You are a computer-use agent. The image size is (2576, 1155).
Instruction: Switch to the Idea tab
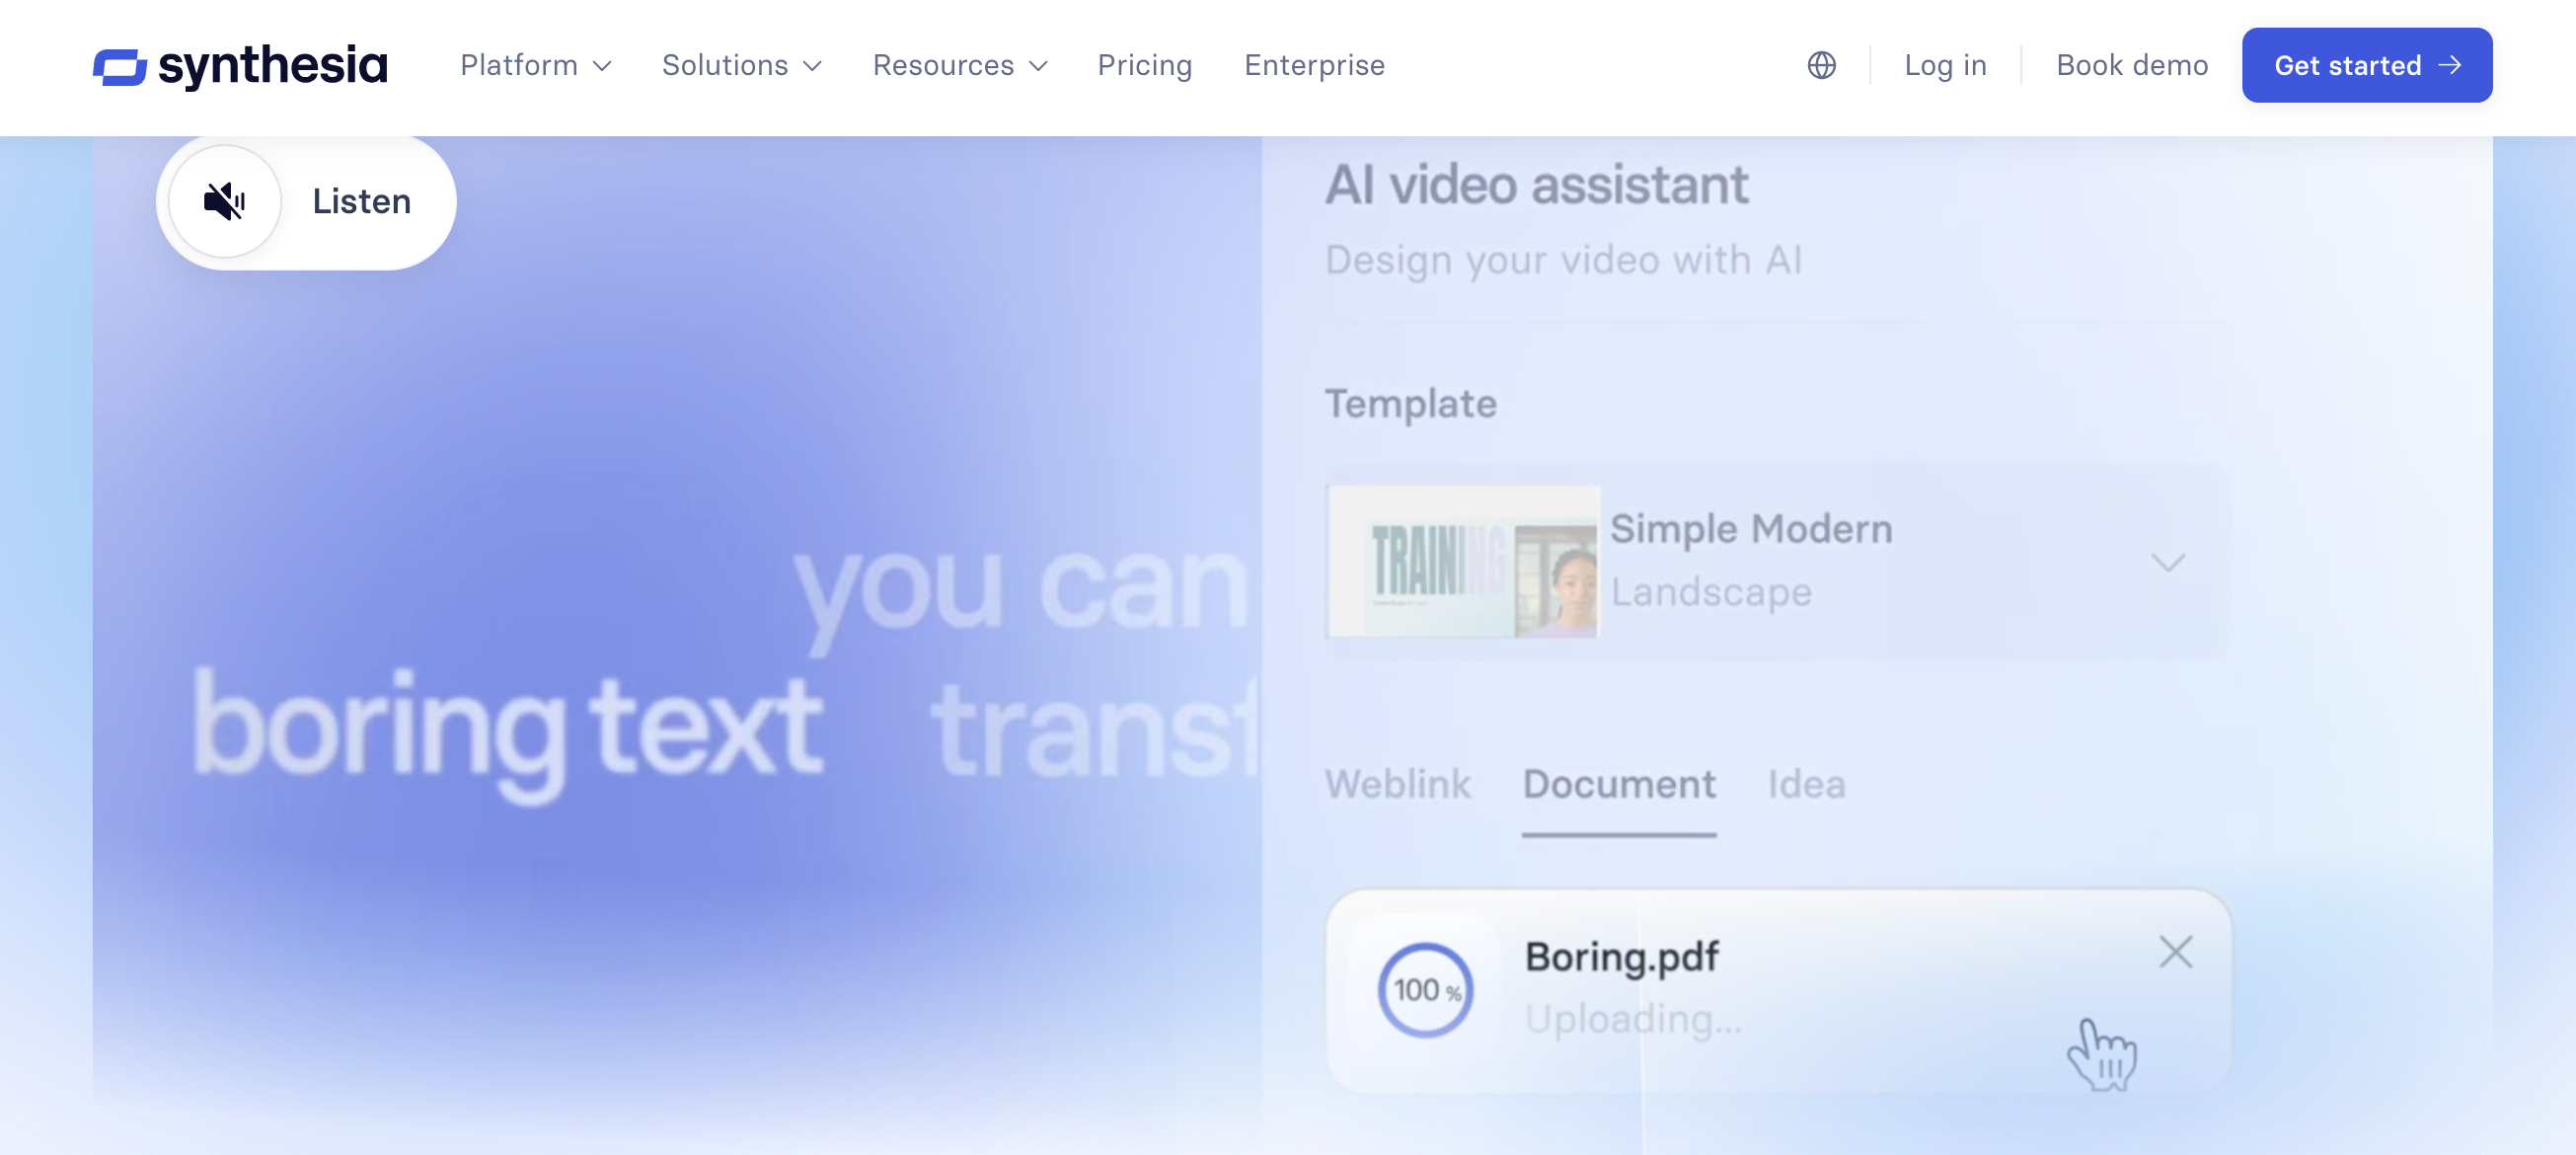pyautogui.click(x=1805, y=784)
